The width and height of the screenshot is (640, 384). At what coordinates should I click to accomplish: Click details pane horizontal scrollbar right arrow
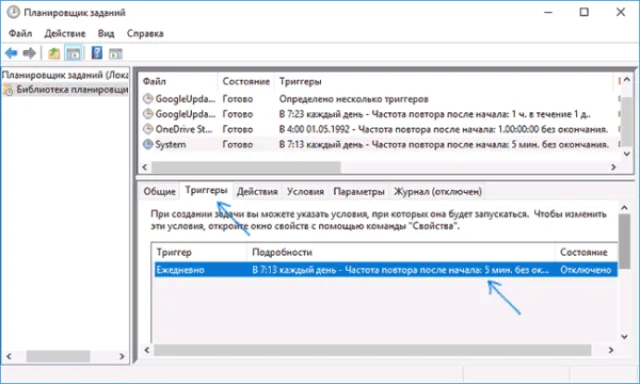611,350
